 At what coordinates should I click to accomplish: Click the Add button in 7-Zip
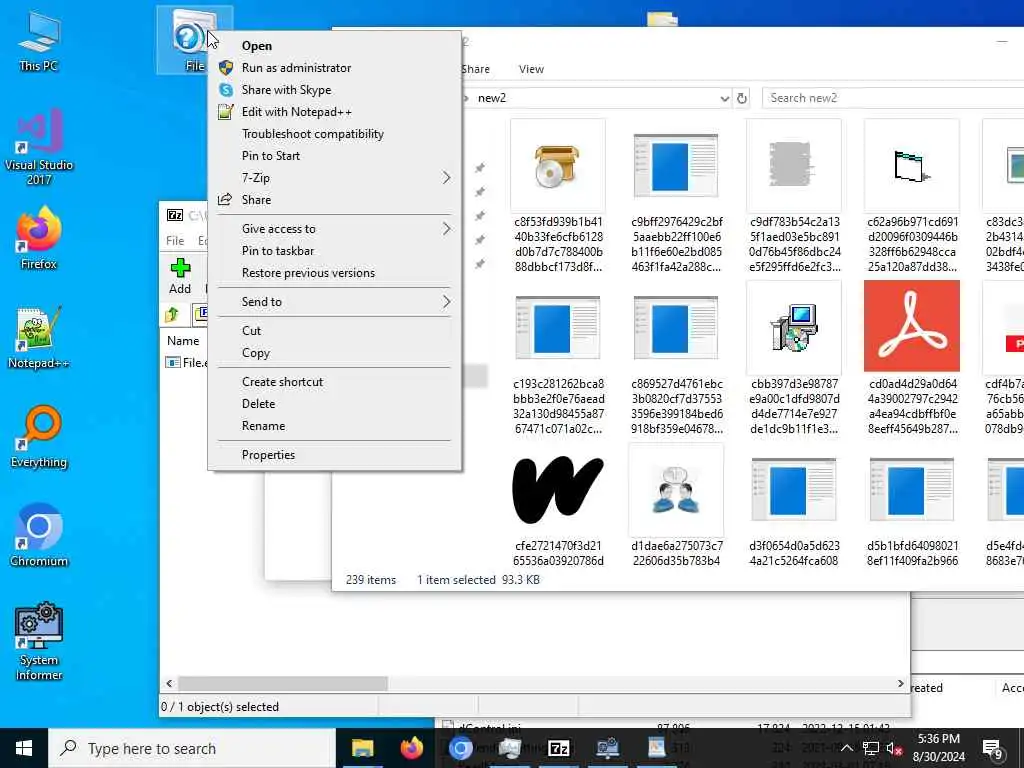[x=180, y=276]
